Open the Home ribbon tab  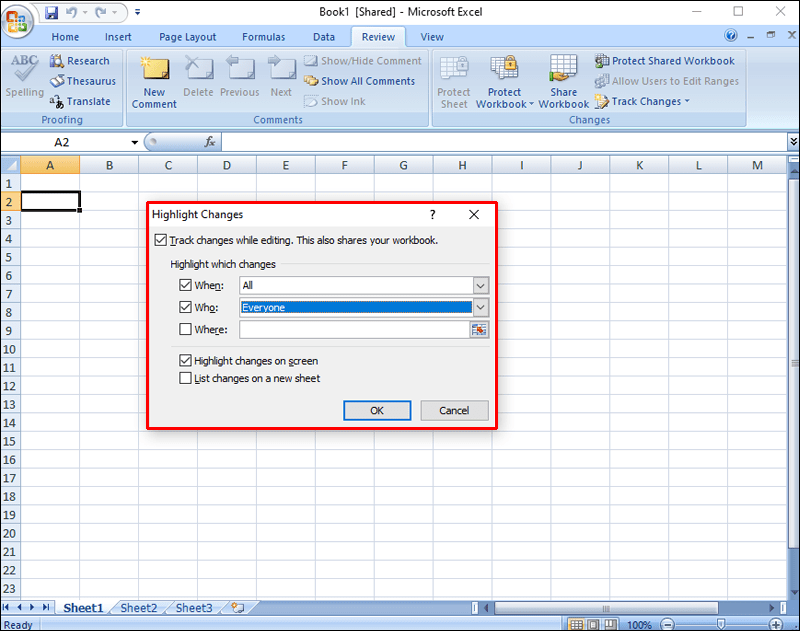(65, 37)
